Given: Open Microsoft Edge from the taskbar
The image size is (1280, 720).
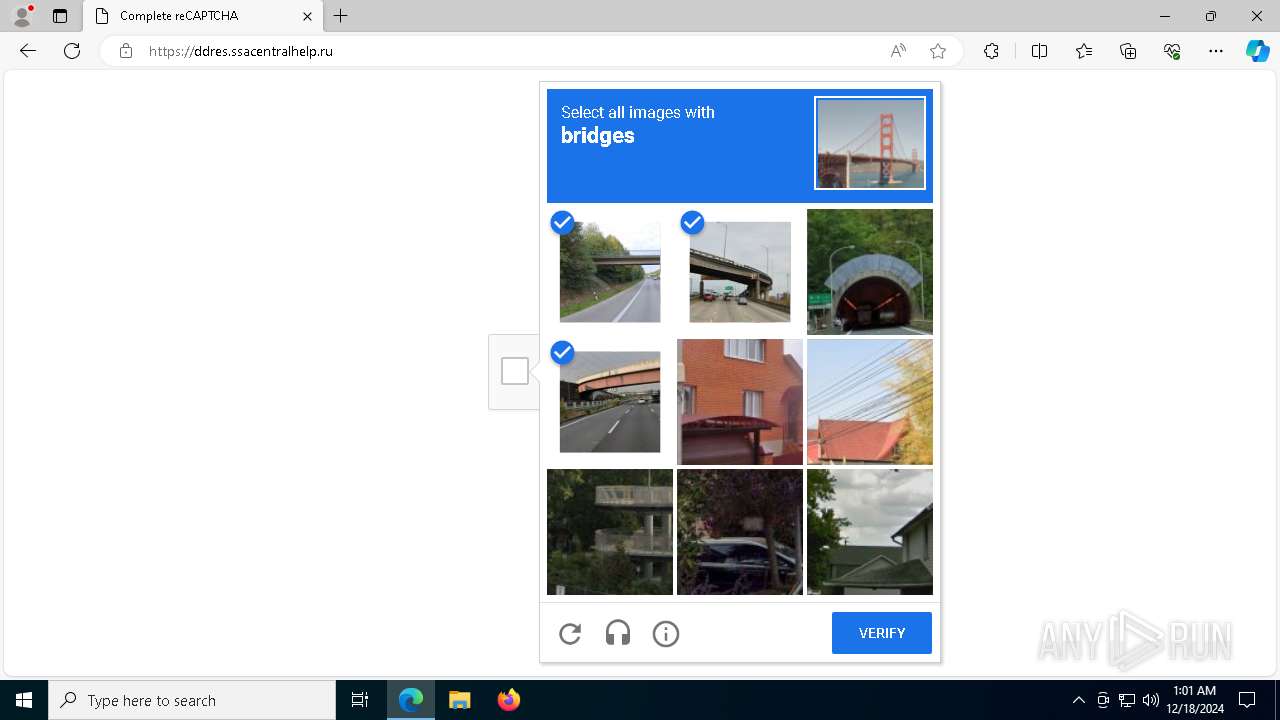Looking at the screenshot, I should click(x=411, y=700).
